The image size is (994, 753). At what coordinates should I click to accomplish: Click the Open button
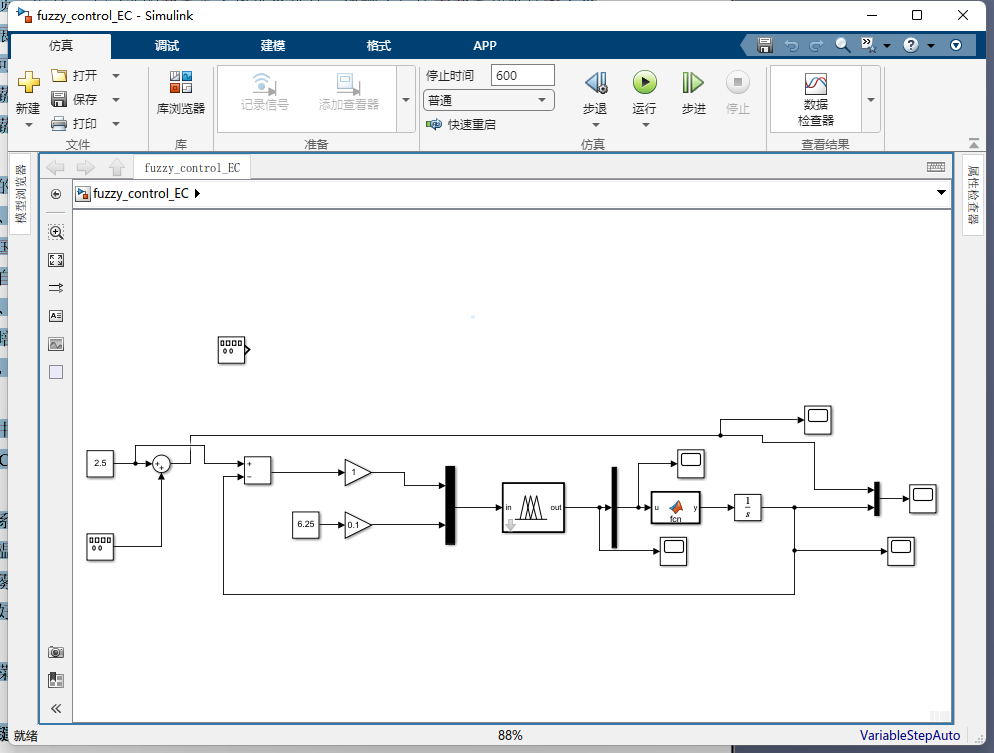coord(75,75)
